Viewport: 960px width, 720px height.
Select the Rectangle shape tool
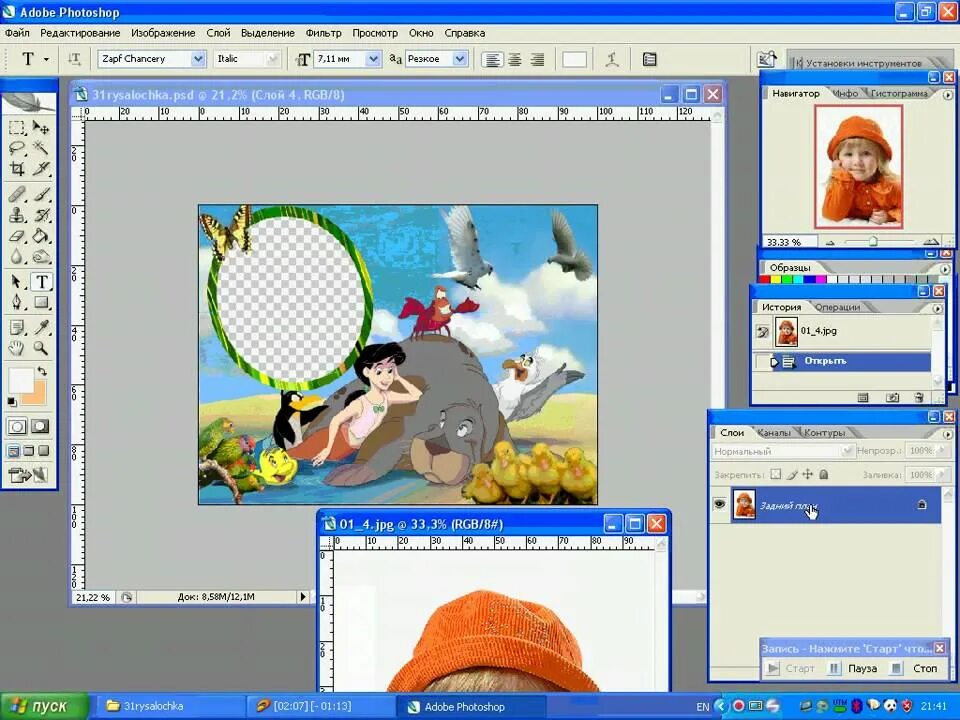(x=40, y=302)
